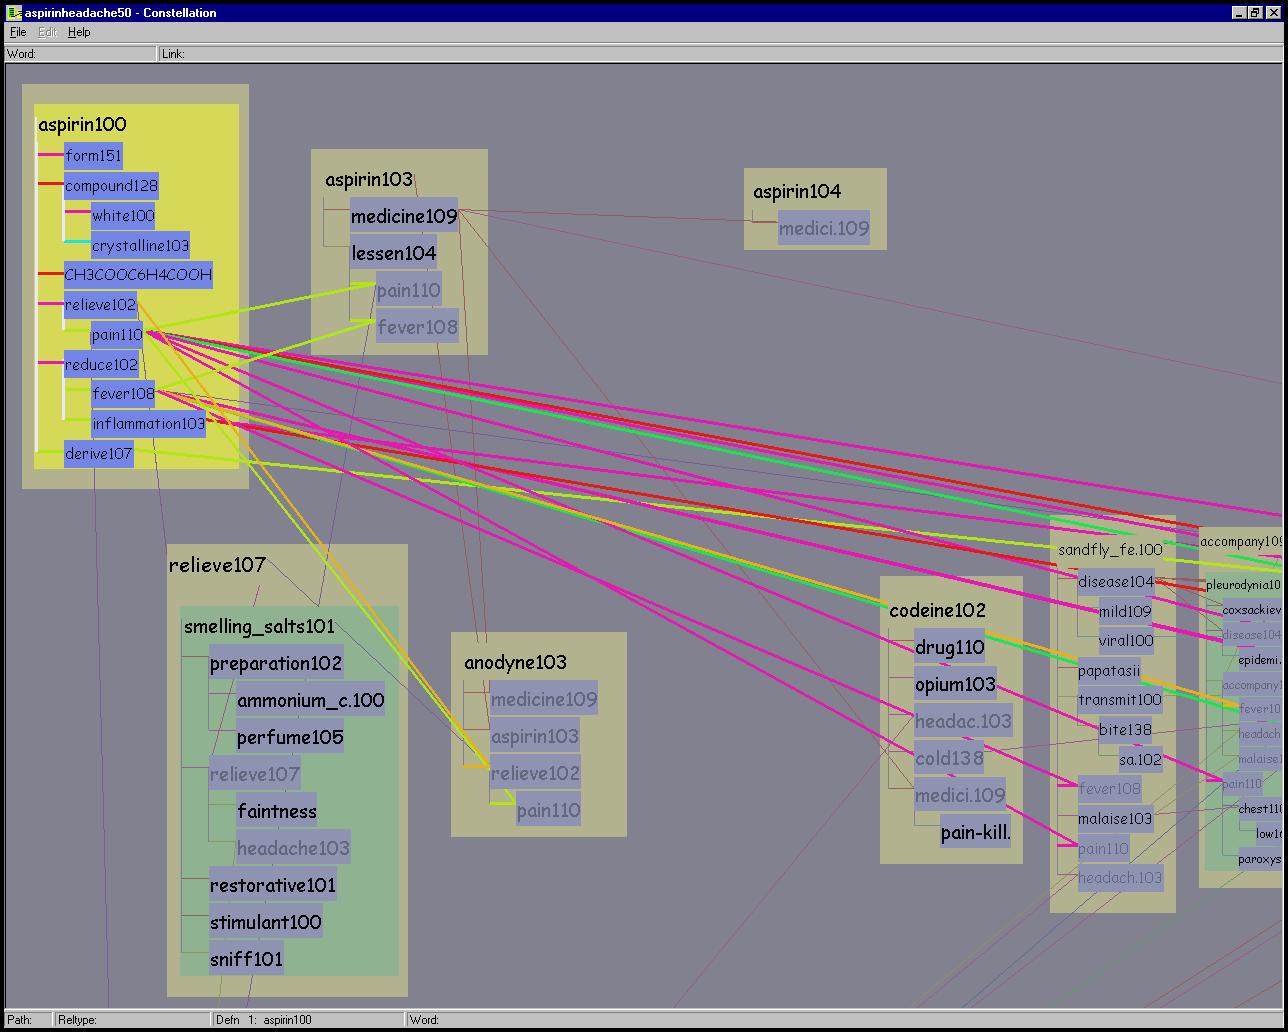1288x1032 pixels.
Task: Open the File menu
Action: click(x=18, y=32)
